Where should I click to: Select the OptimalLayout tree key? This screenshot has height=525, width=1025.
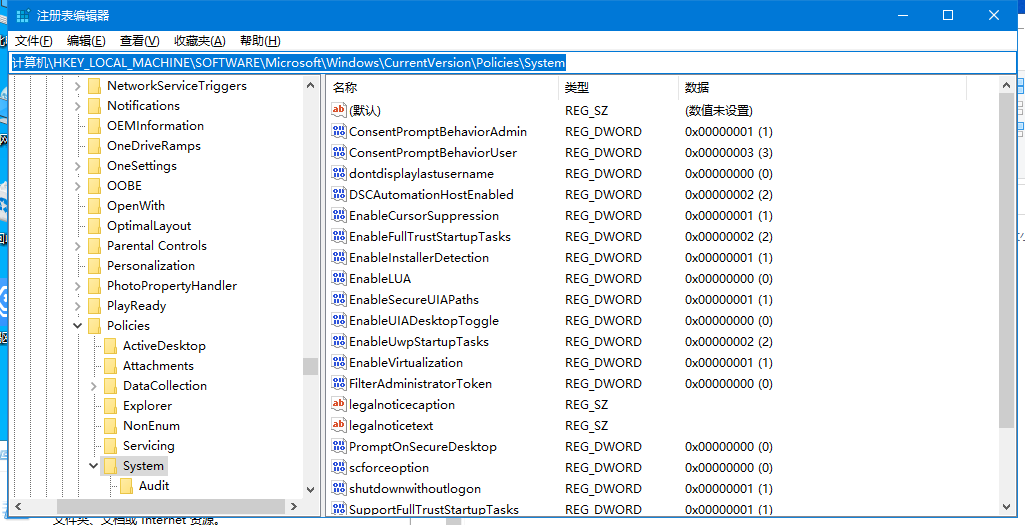pos(149,226)
